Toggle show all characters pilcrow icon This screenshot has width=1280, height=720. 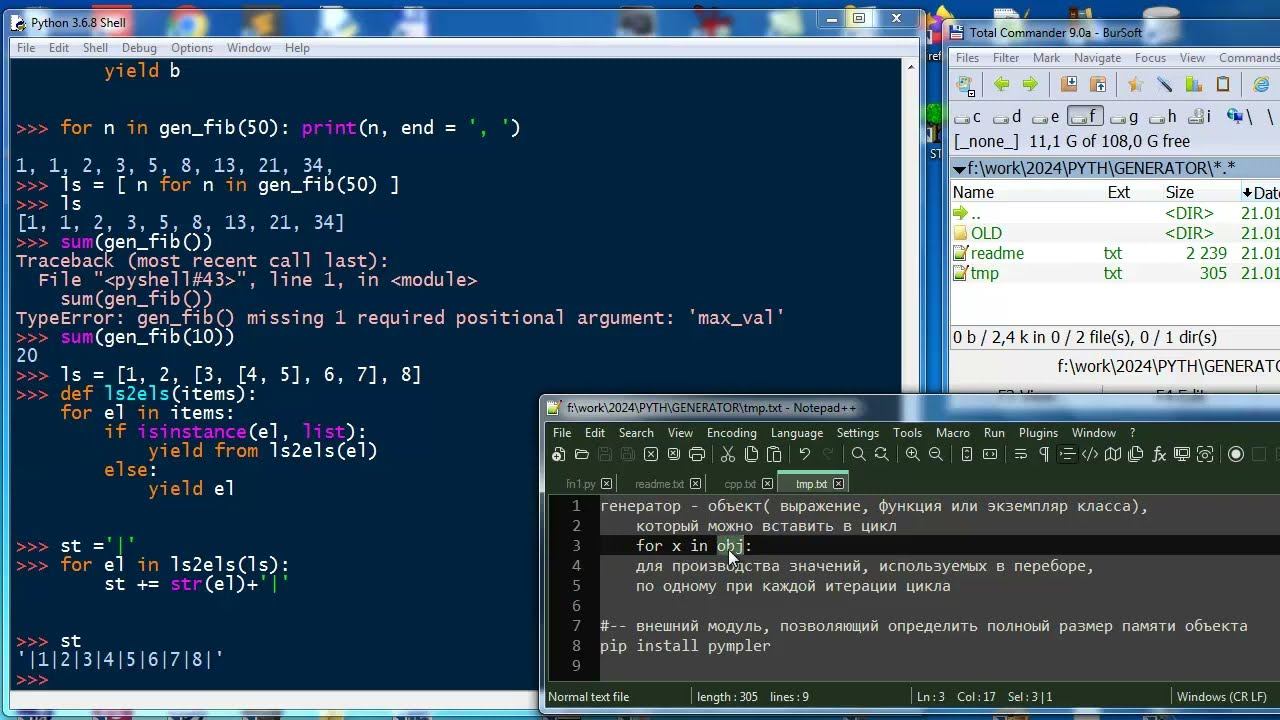tap(1044, 454)
